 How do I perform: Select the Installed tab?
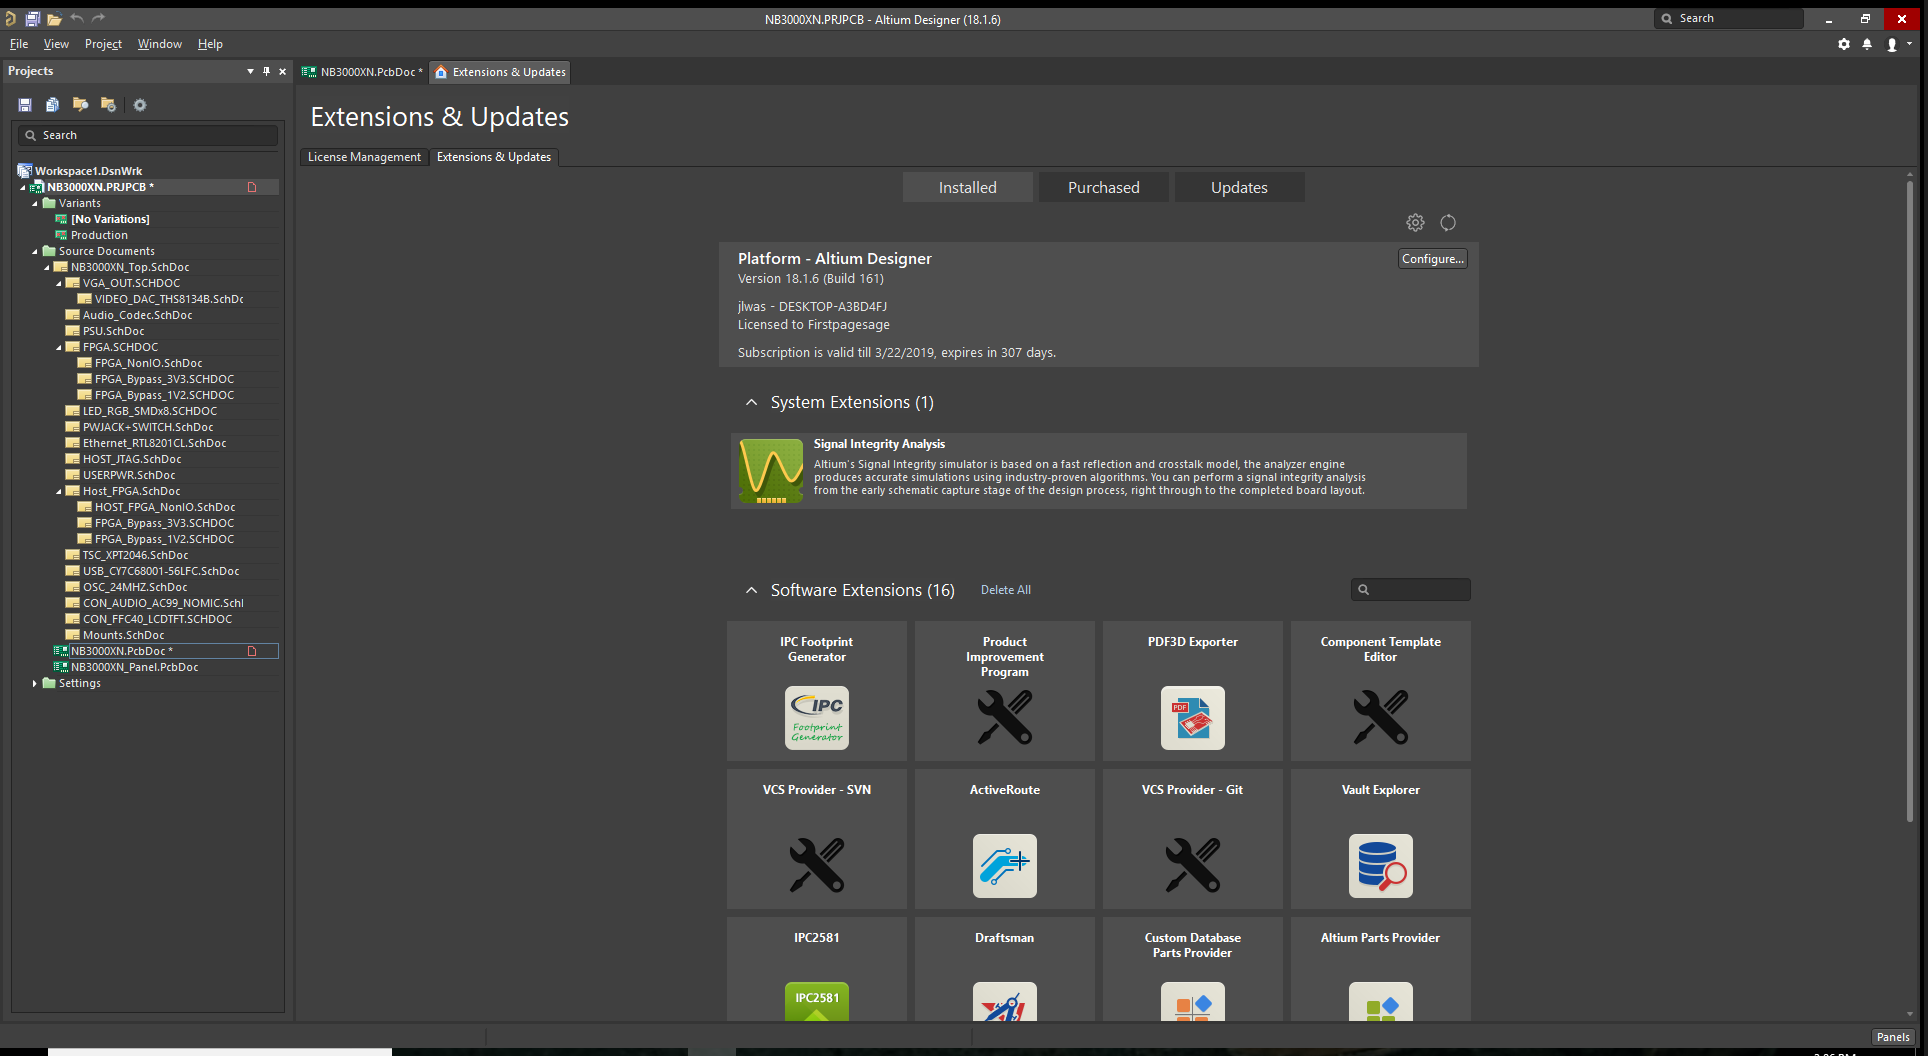pos(968,187)
